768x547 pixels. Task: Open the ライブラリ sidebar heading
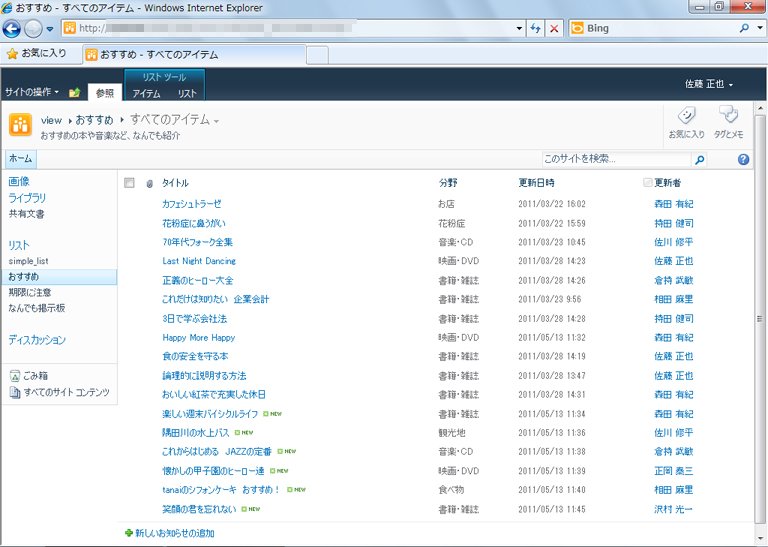[x=27, y=198]
